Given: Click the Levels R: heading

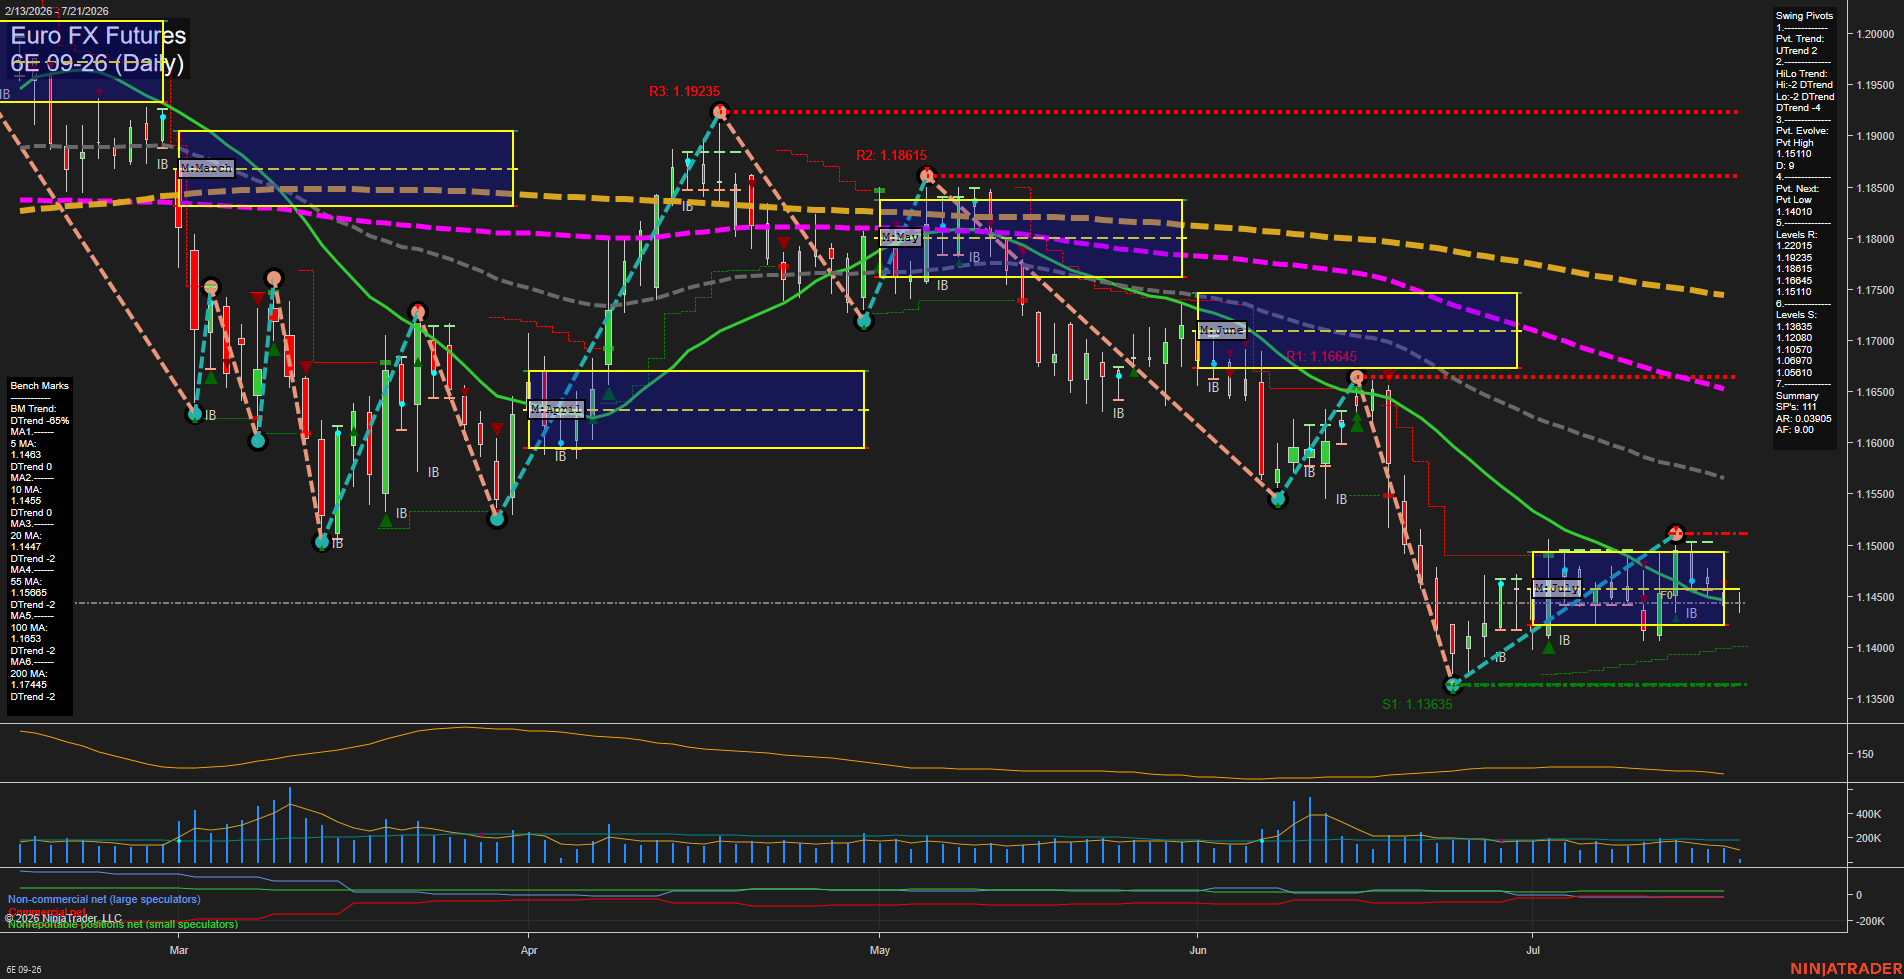Looking at the screenshot, I should [x=1796, y=235].
